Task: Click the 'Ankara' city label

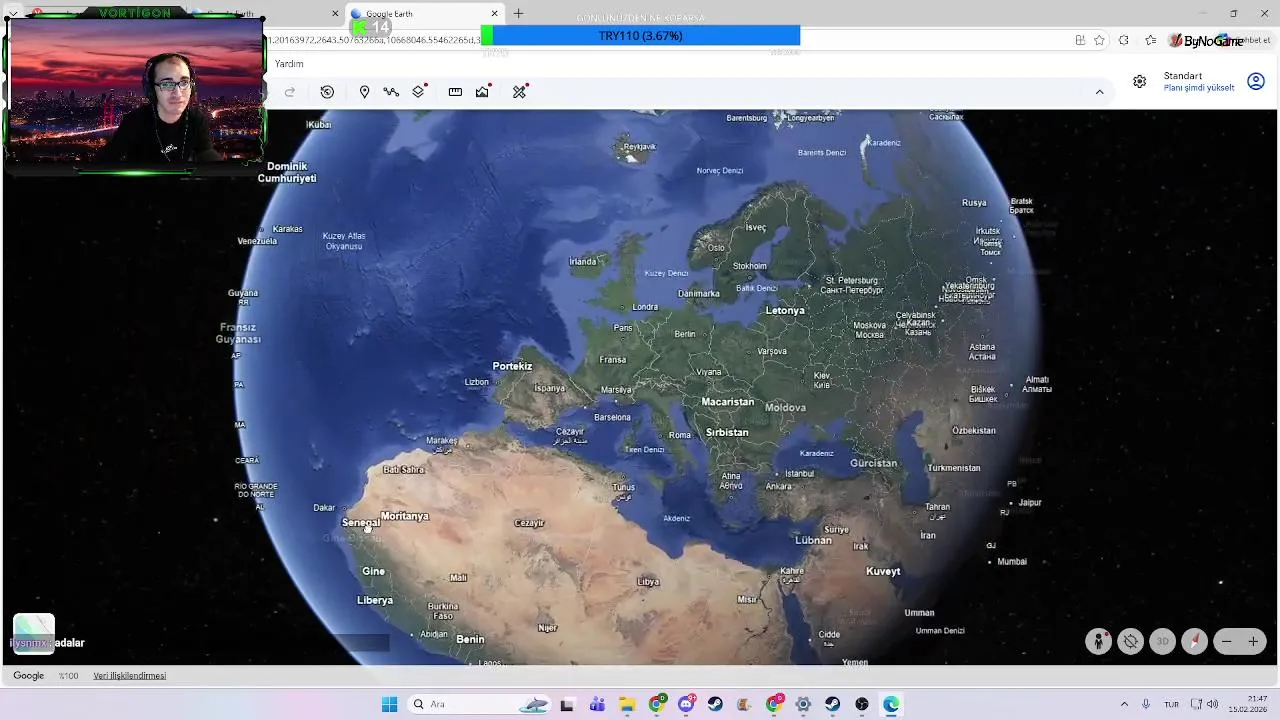Action: 778,487
